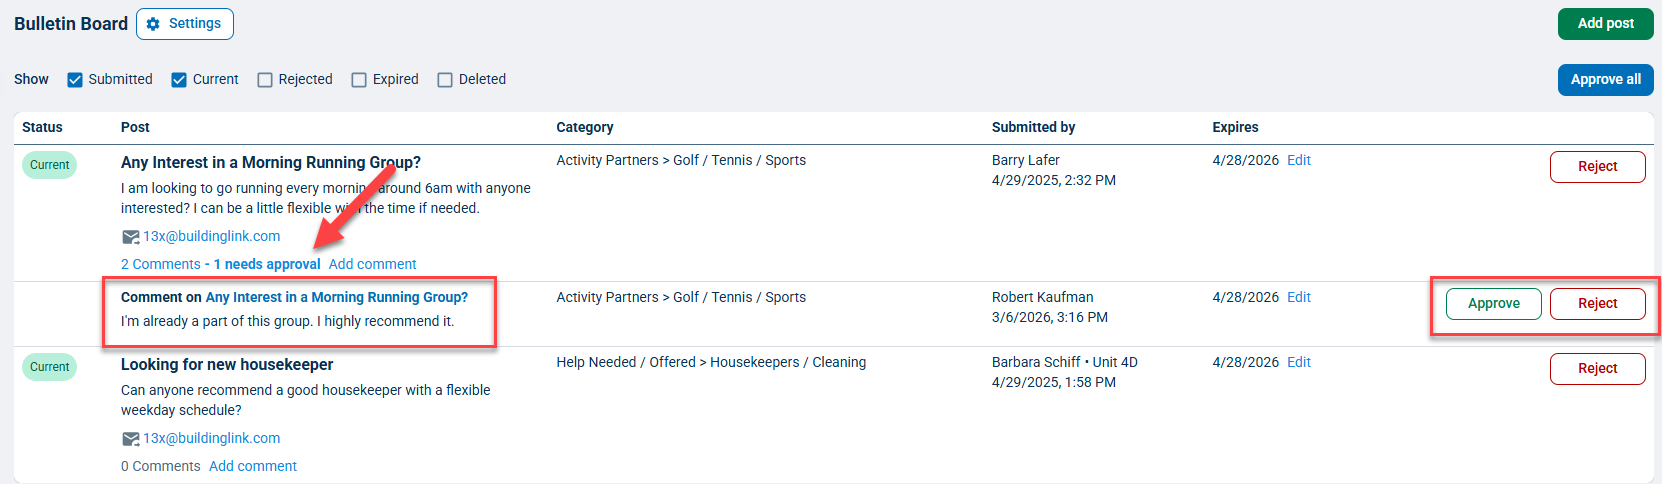Click the gear icon in Settings button
Image resolution: width=1662 pixels, height=484 pixels.
tap(153, 24)
